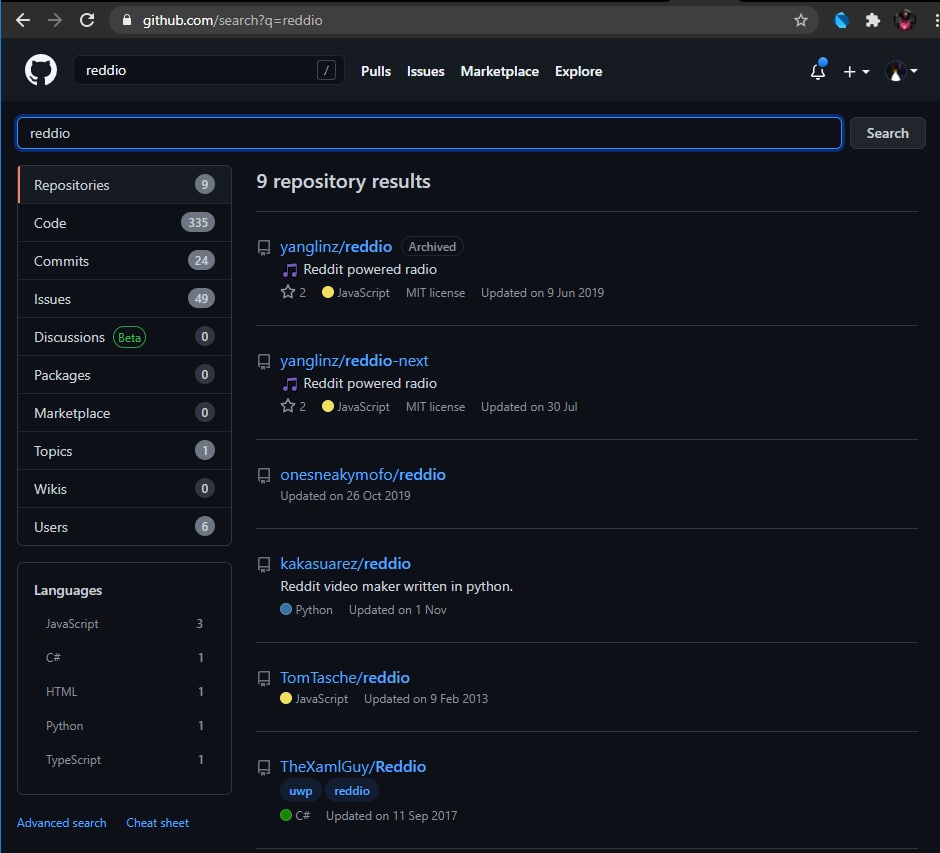Click the slash shortcut key icon
The height and width of the screenshot is (853, 940).
[326, 70]
